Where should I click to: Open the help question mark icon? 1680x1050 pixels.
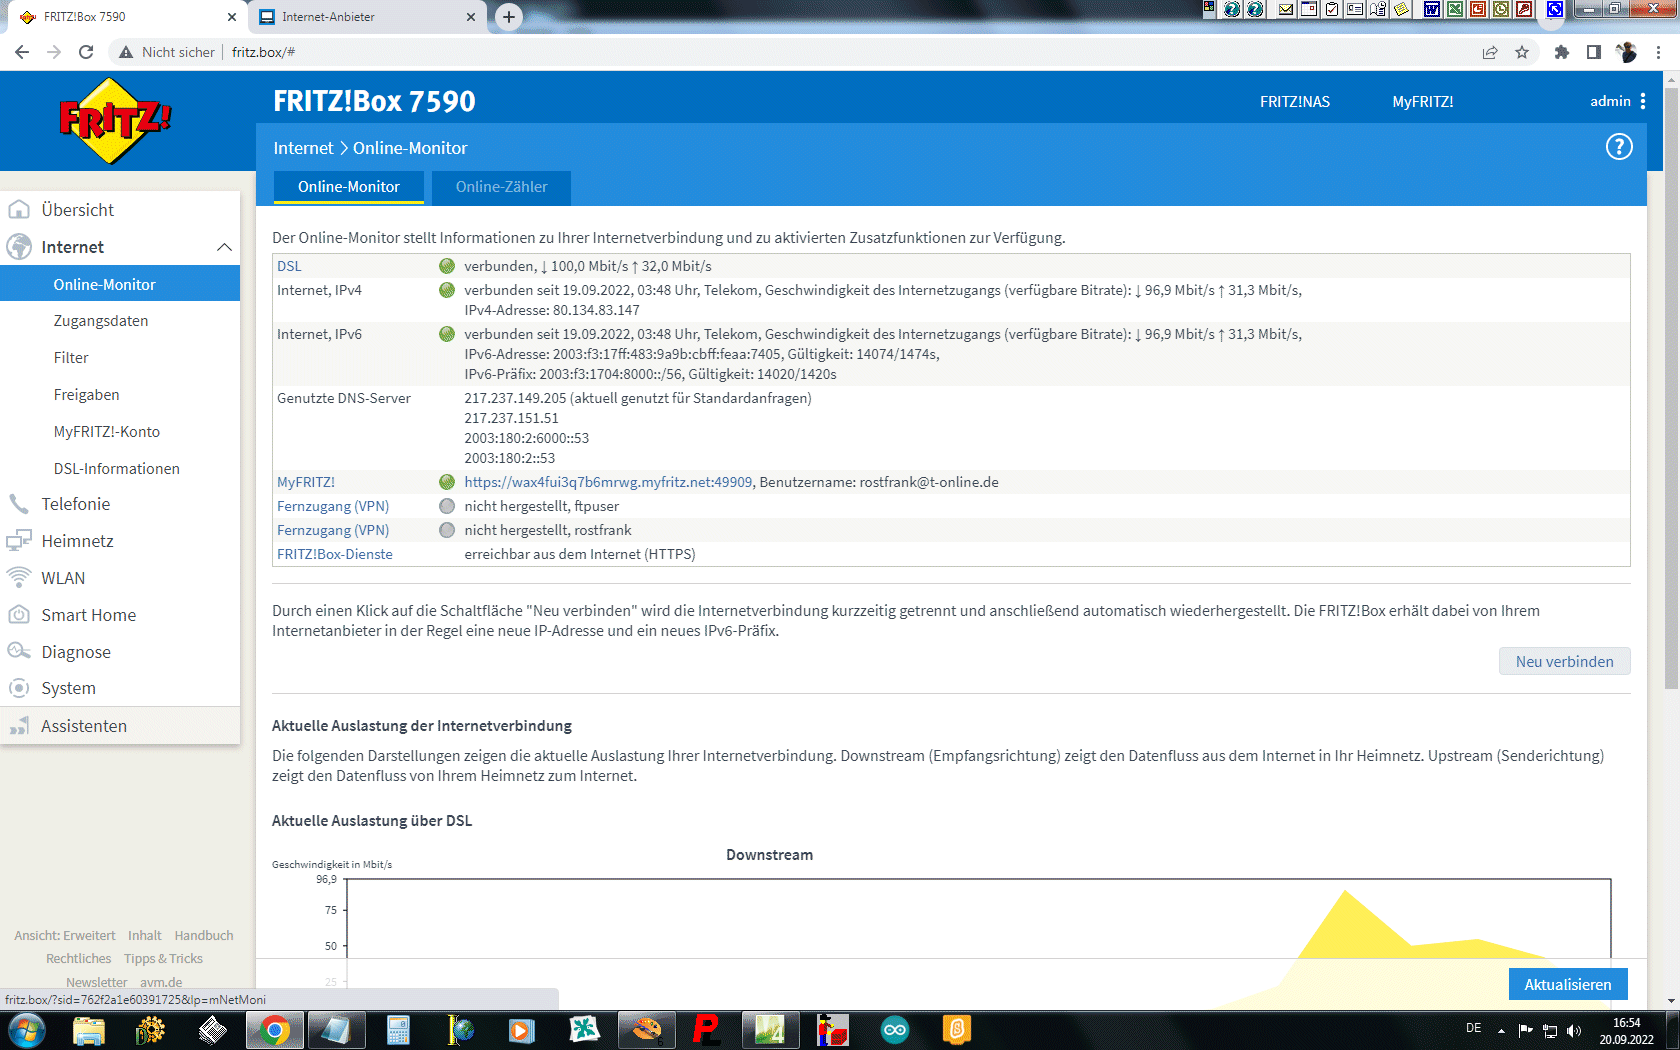coord(1619,147)
